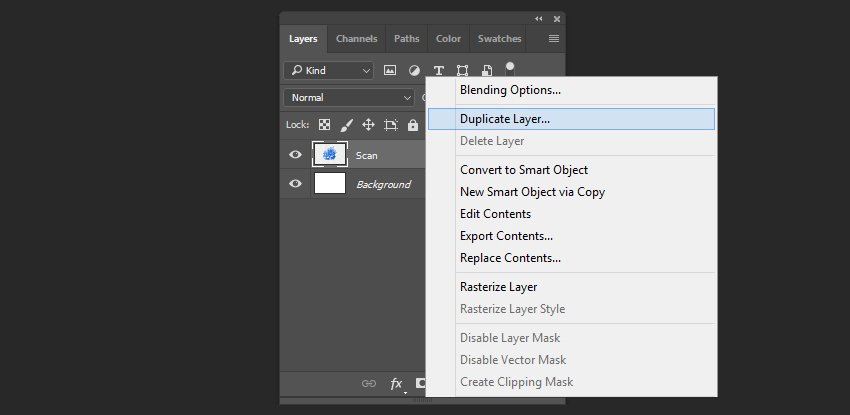Open the Layers panel hamburger menu
Screen dimensions: 850x415
click(554, 39)
